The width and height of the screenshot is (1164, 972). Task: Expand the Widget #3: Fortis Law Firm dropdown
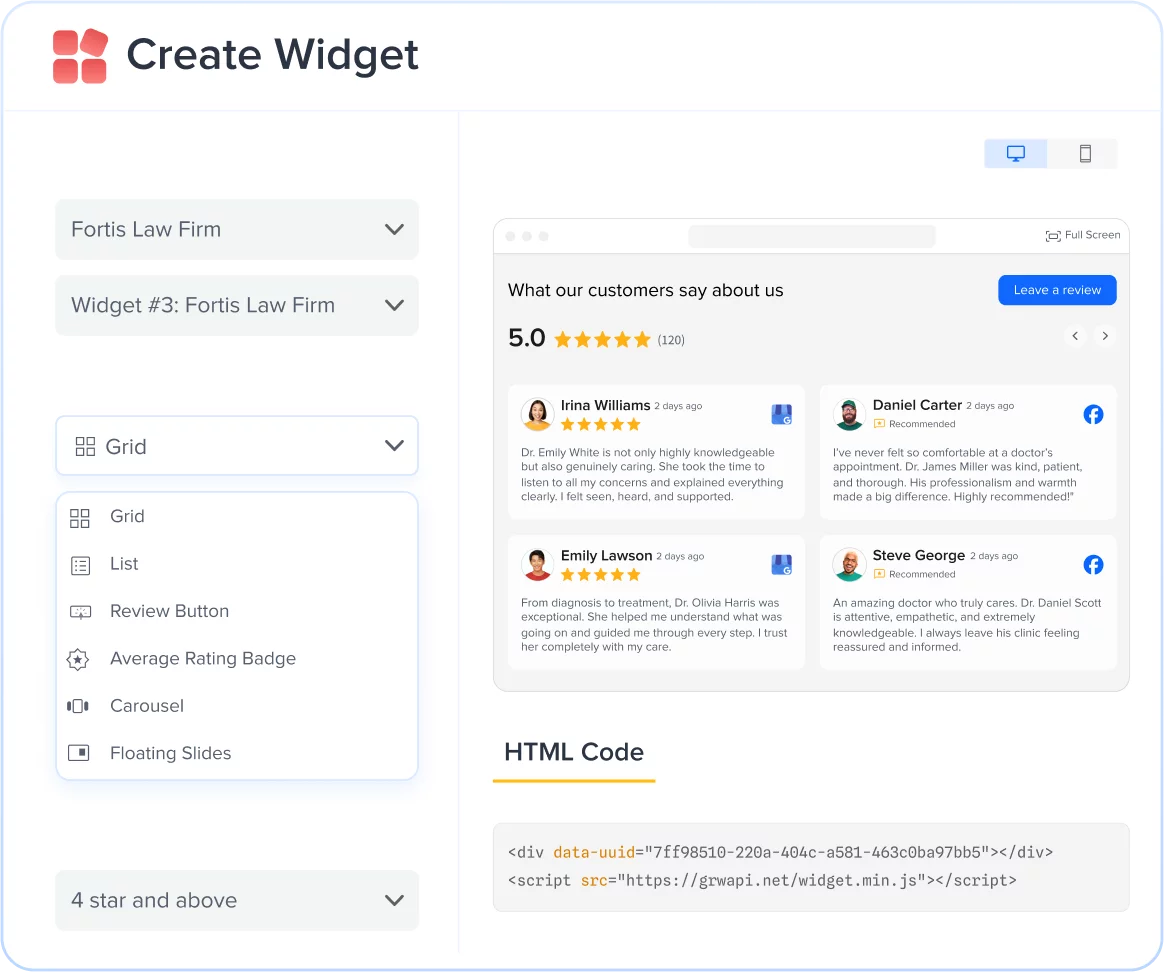pyautogui.click(x=236, y=305)
